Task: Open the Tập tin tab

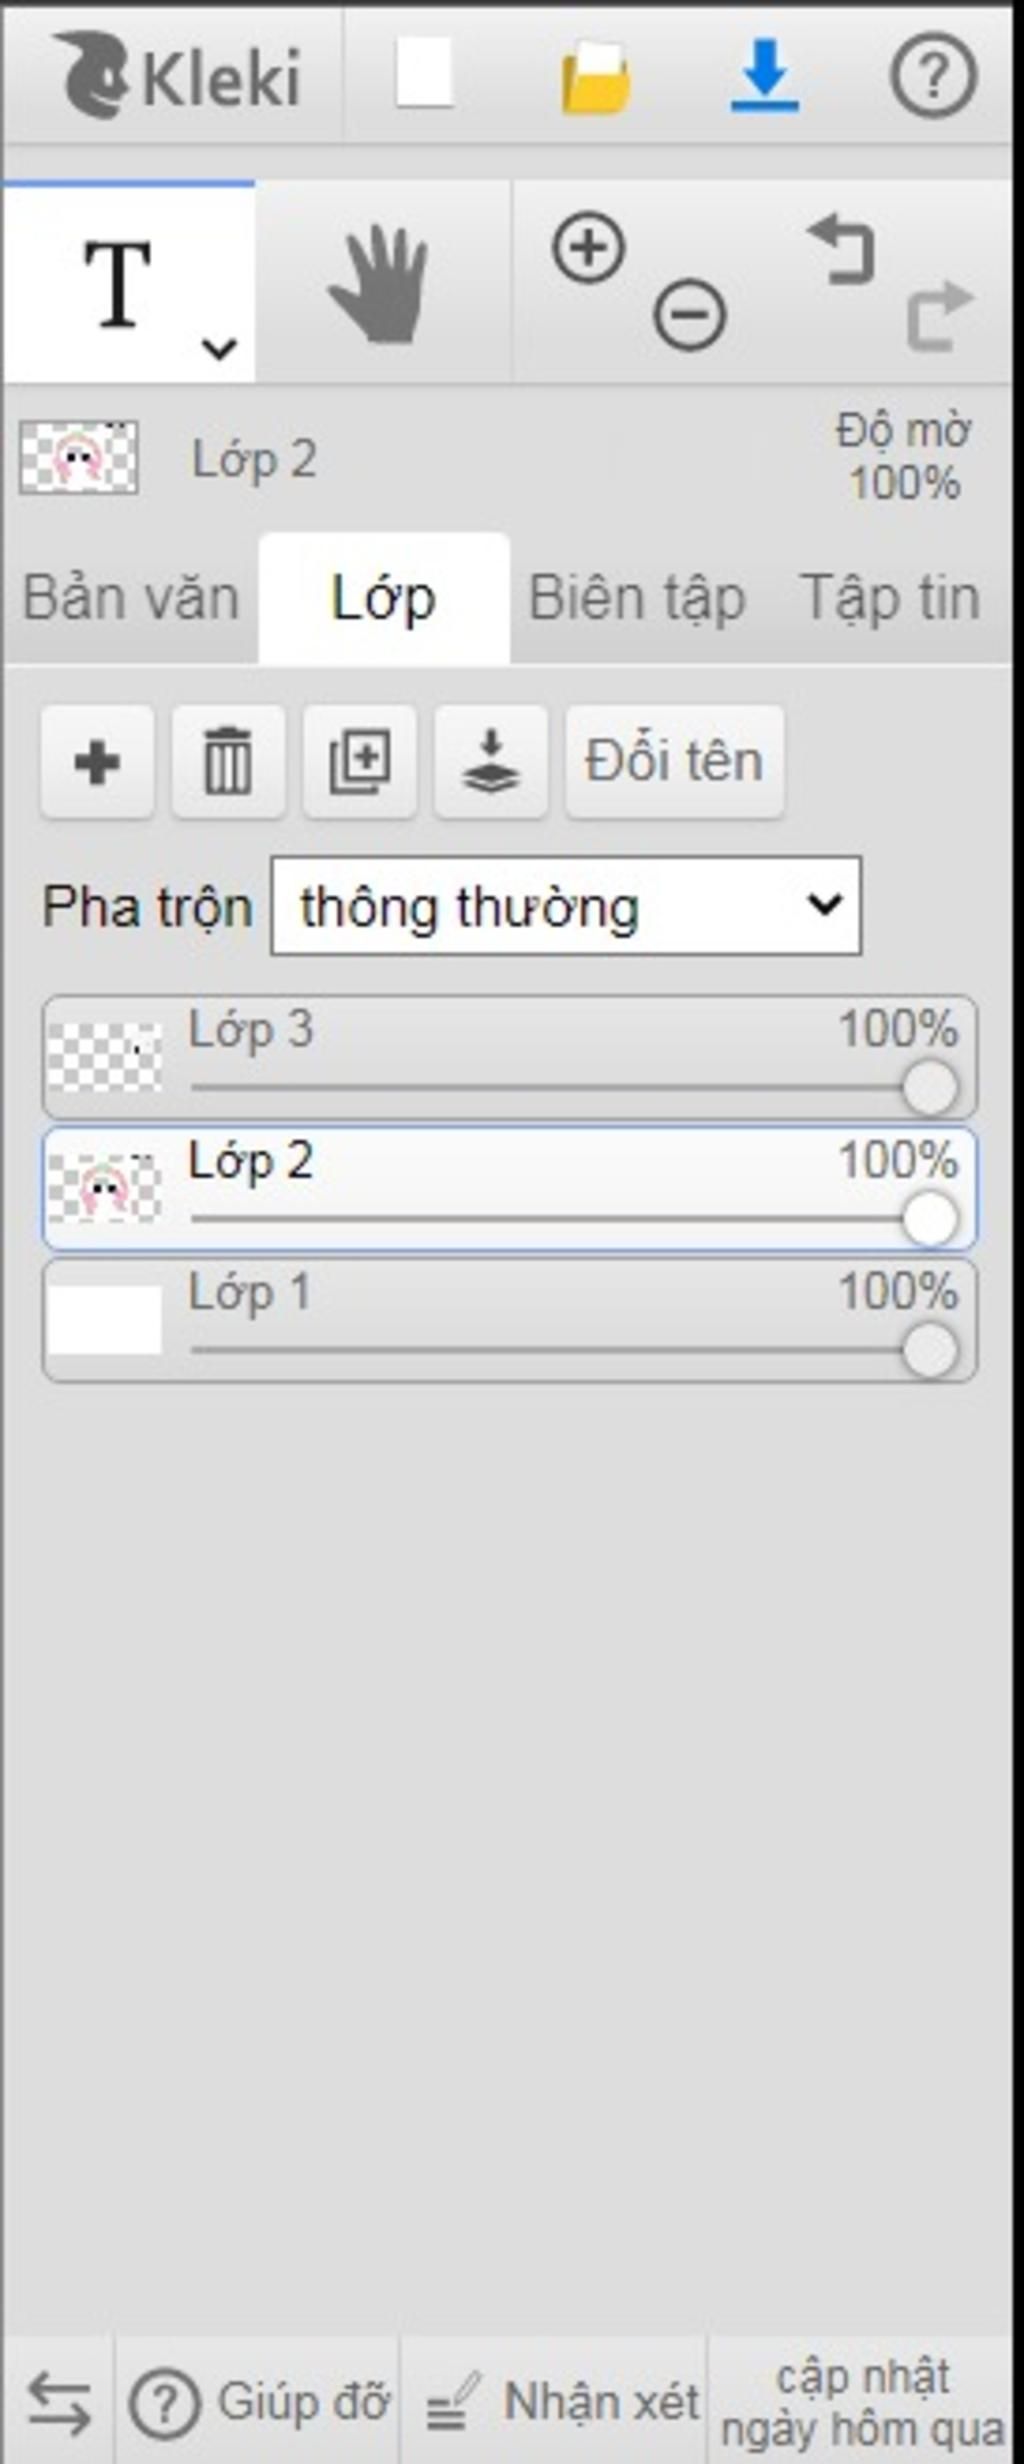Action: click(x=889, y=599)
